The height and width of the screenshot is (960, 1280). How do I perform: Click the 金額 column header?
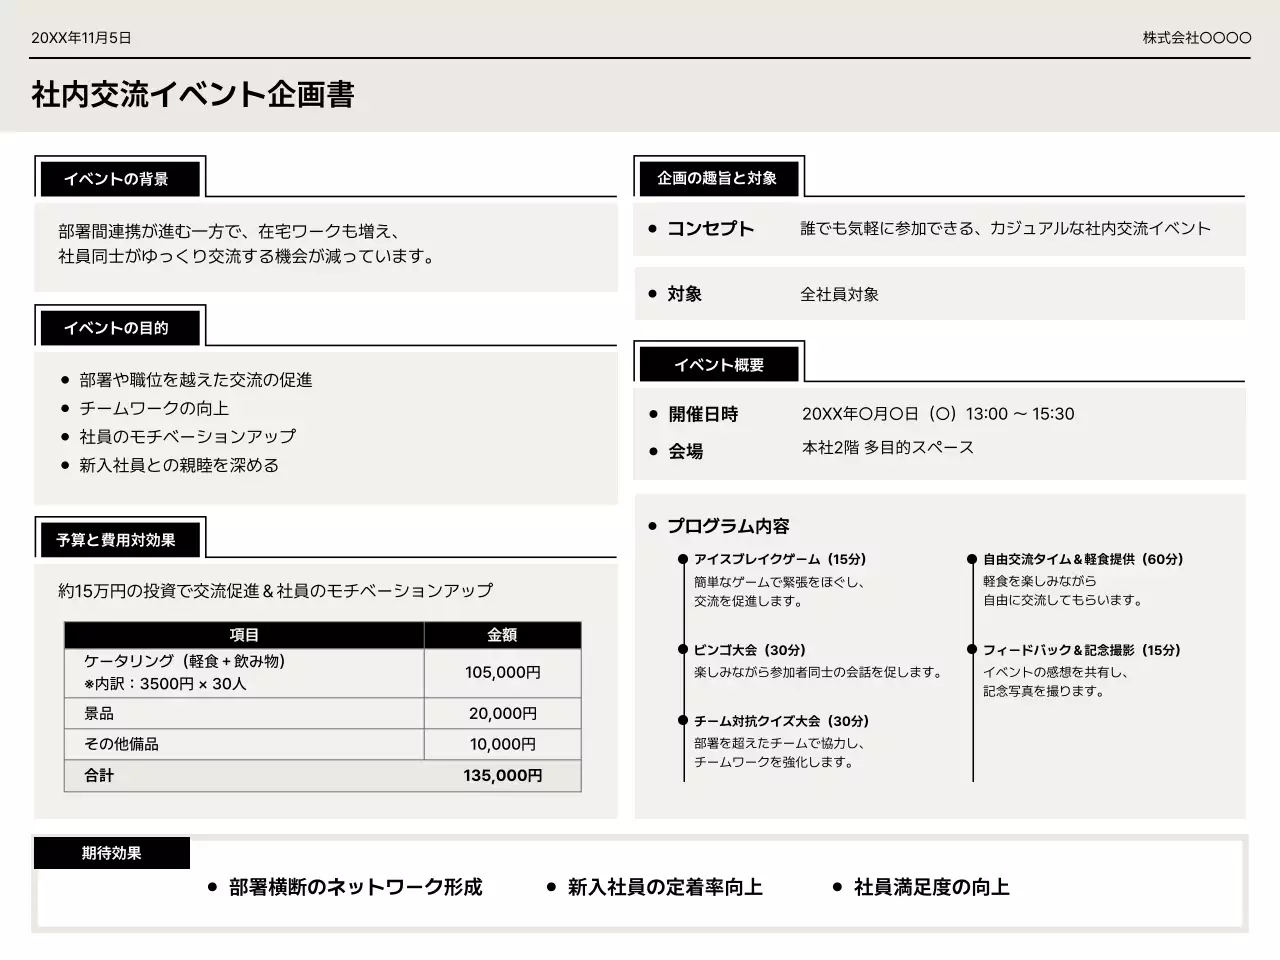(501, 634)
